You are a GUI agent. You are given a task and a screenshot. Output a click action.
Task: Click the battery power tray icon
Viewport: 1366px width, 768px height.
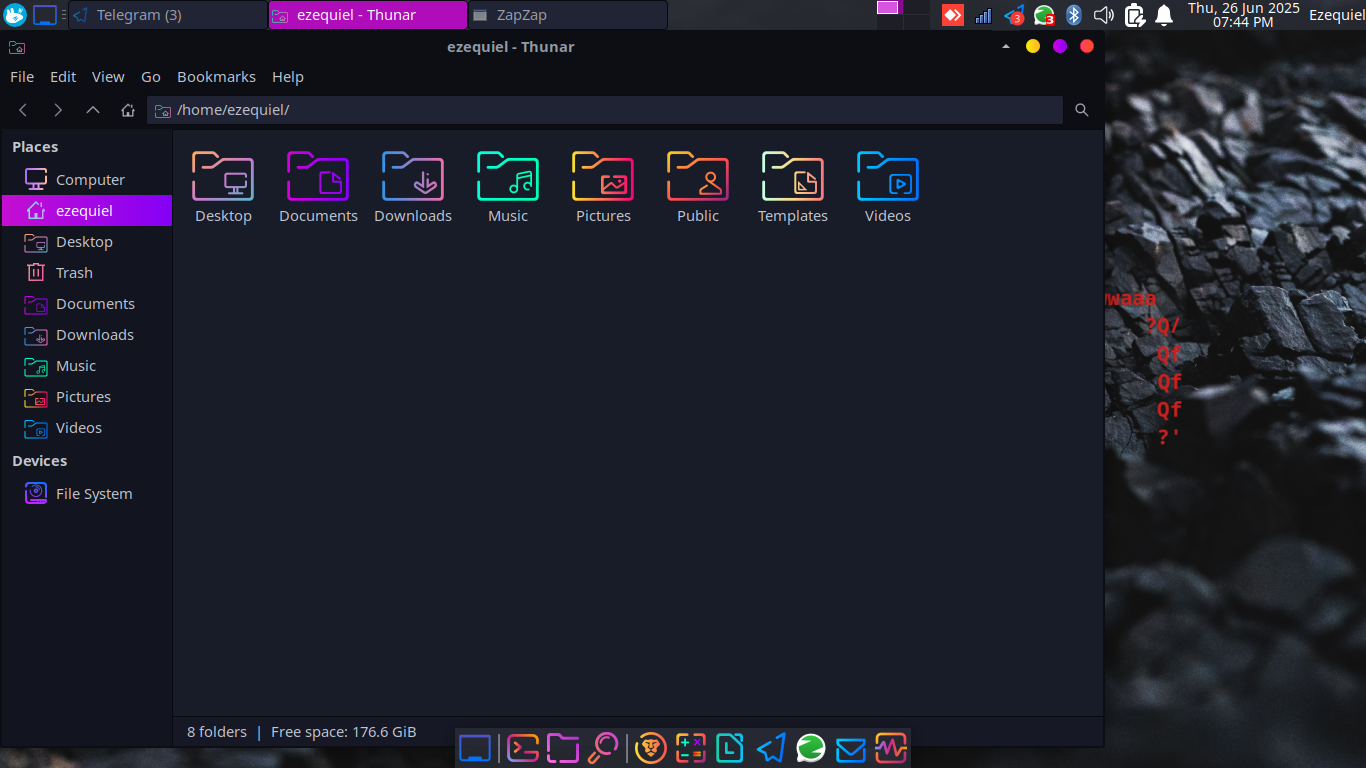(x=1134, y=15)
